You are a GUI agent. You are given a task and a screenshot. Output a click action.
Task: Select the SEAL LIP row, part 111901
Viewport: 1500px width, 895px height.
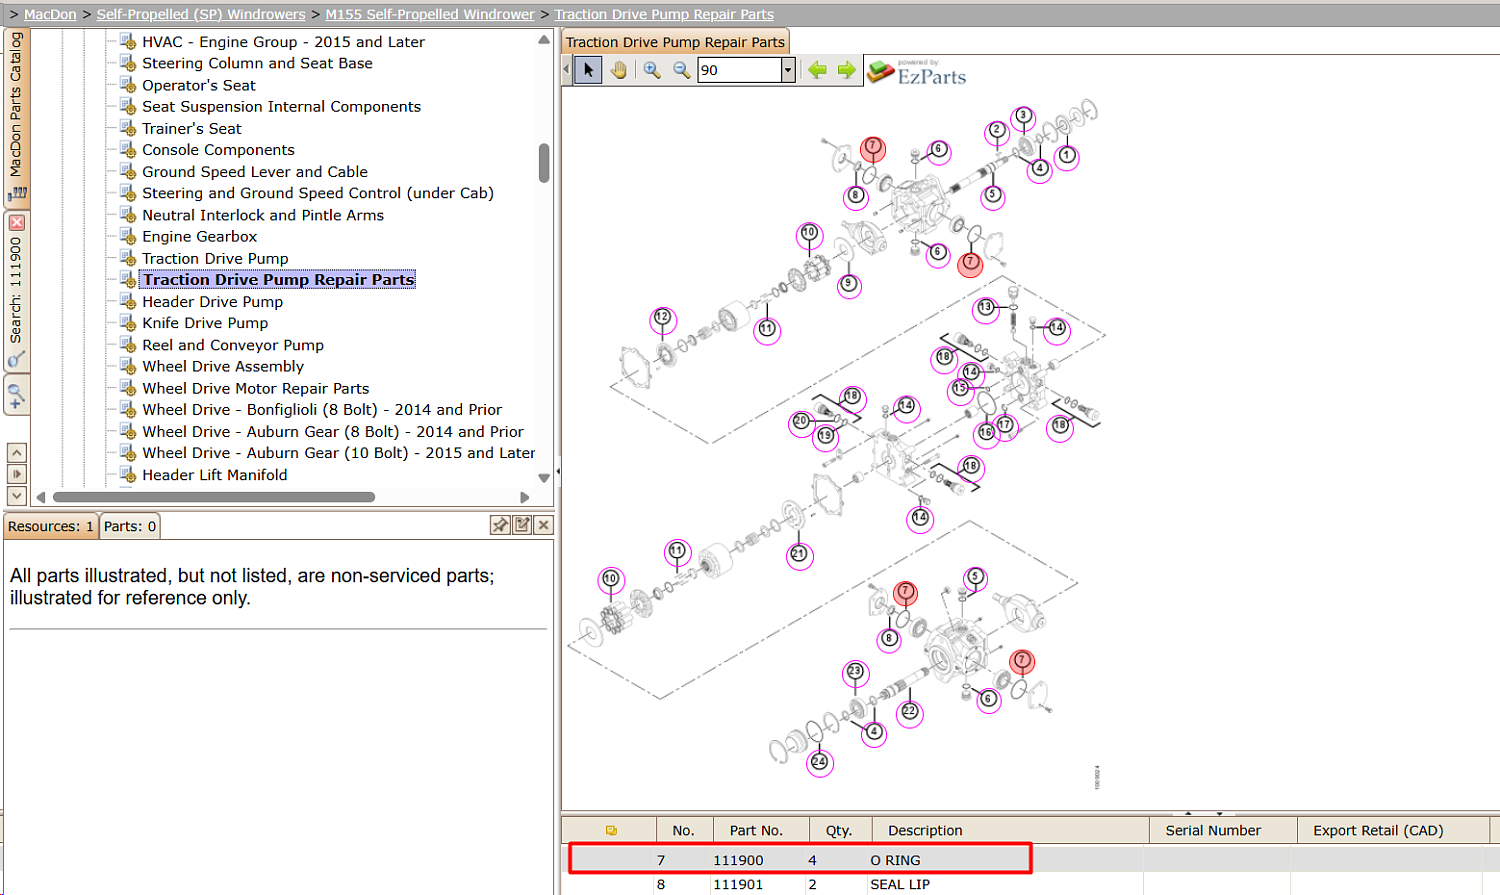coord(1030,884)
